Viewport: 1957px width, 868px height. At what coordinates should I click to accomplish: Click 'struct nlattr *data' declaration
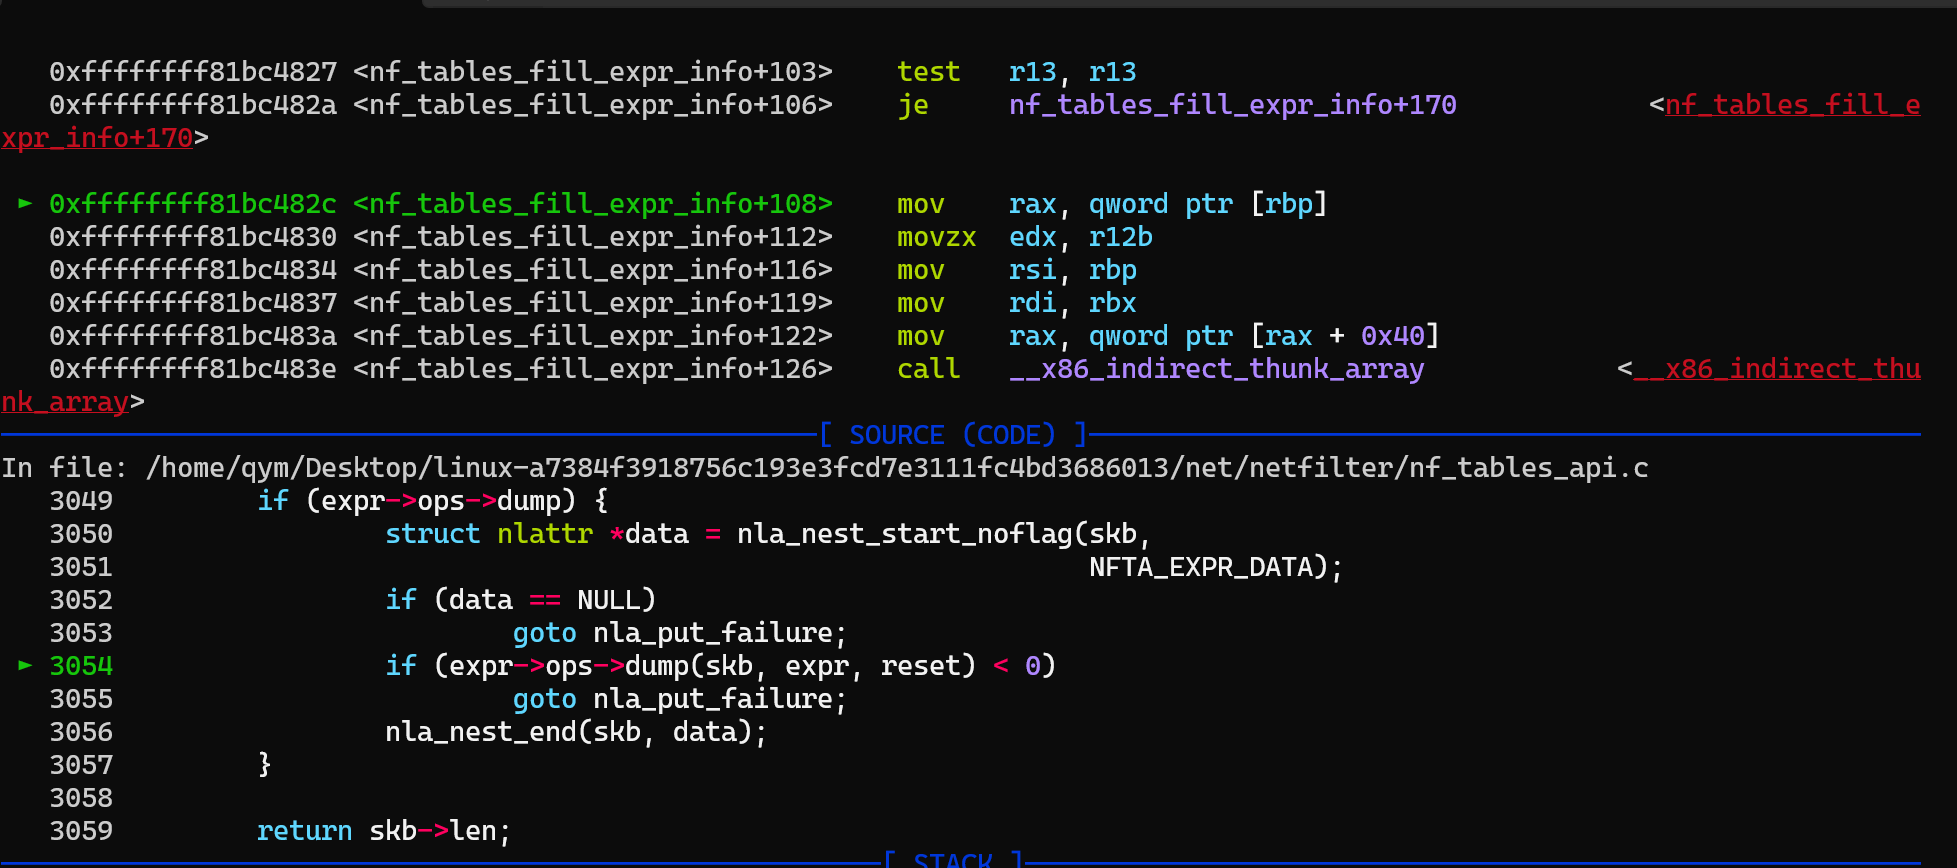coord(537,534)
